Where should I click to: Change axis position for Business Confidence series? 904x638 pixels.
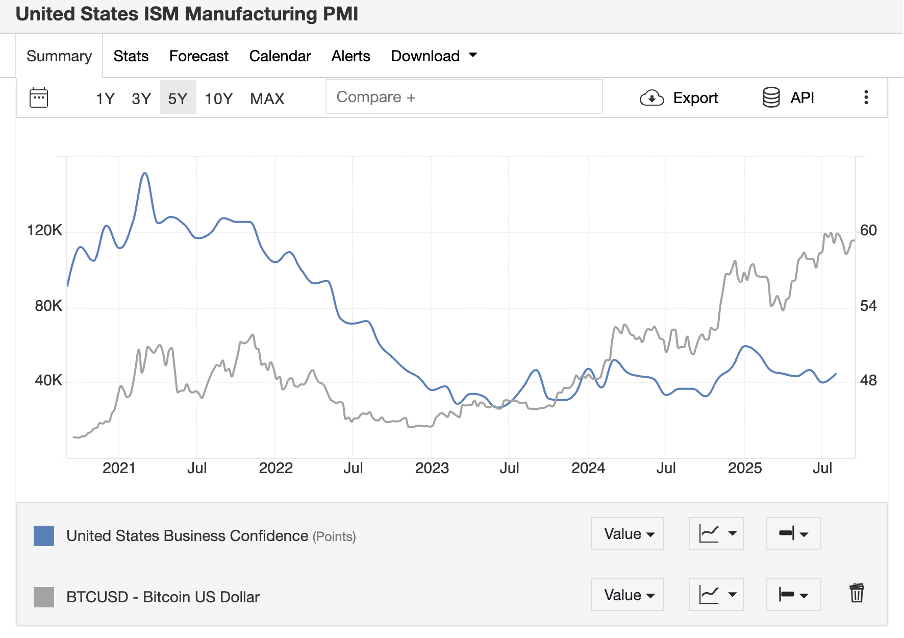pyautogui.click(x=792, y=534)
